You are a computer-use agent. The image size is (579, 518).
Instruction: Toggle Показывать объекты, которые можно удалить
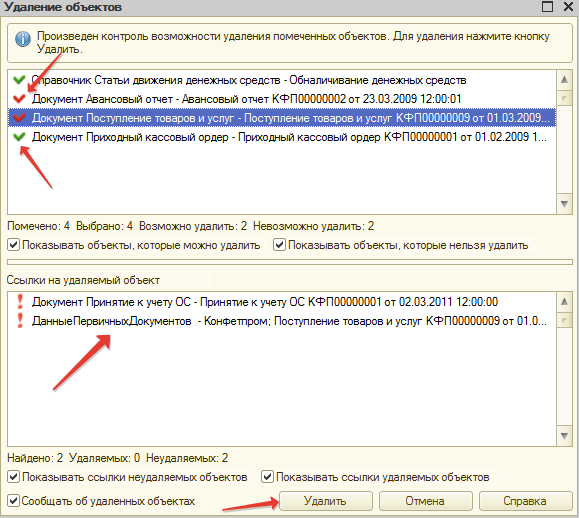(x=14, y=245)
